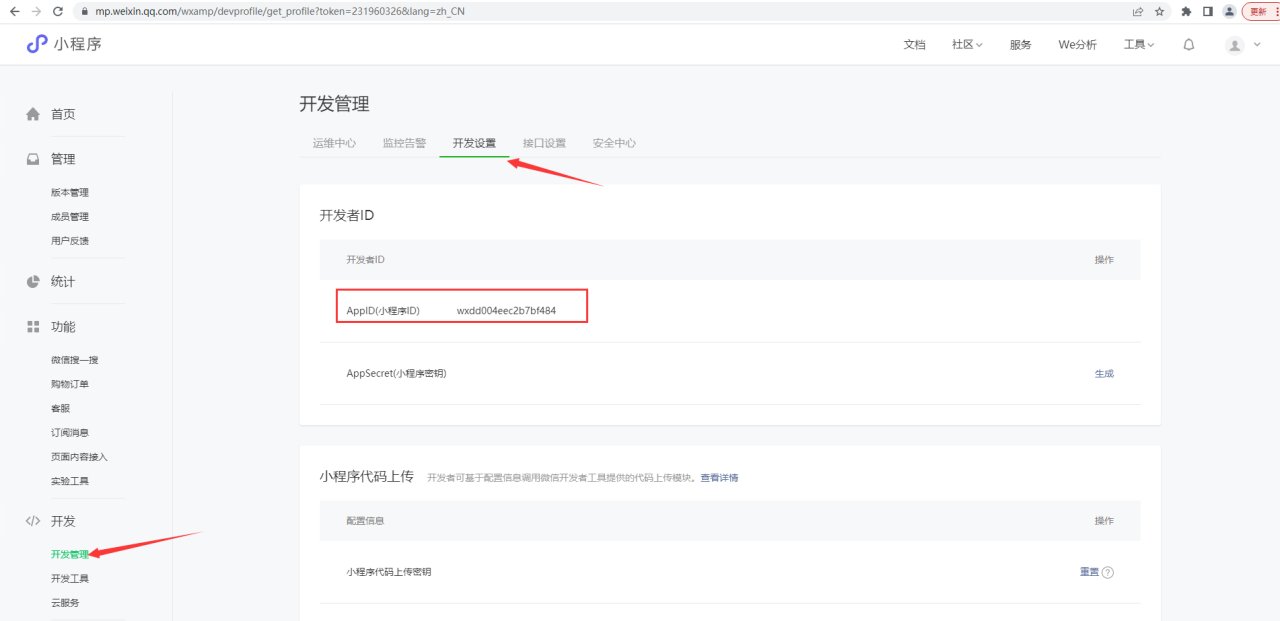This screenshot has width=1280, height=621.
Task: Bookmark page with the star icon
Action: pyautogui.click(x=1159, y=11)
